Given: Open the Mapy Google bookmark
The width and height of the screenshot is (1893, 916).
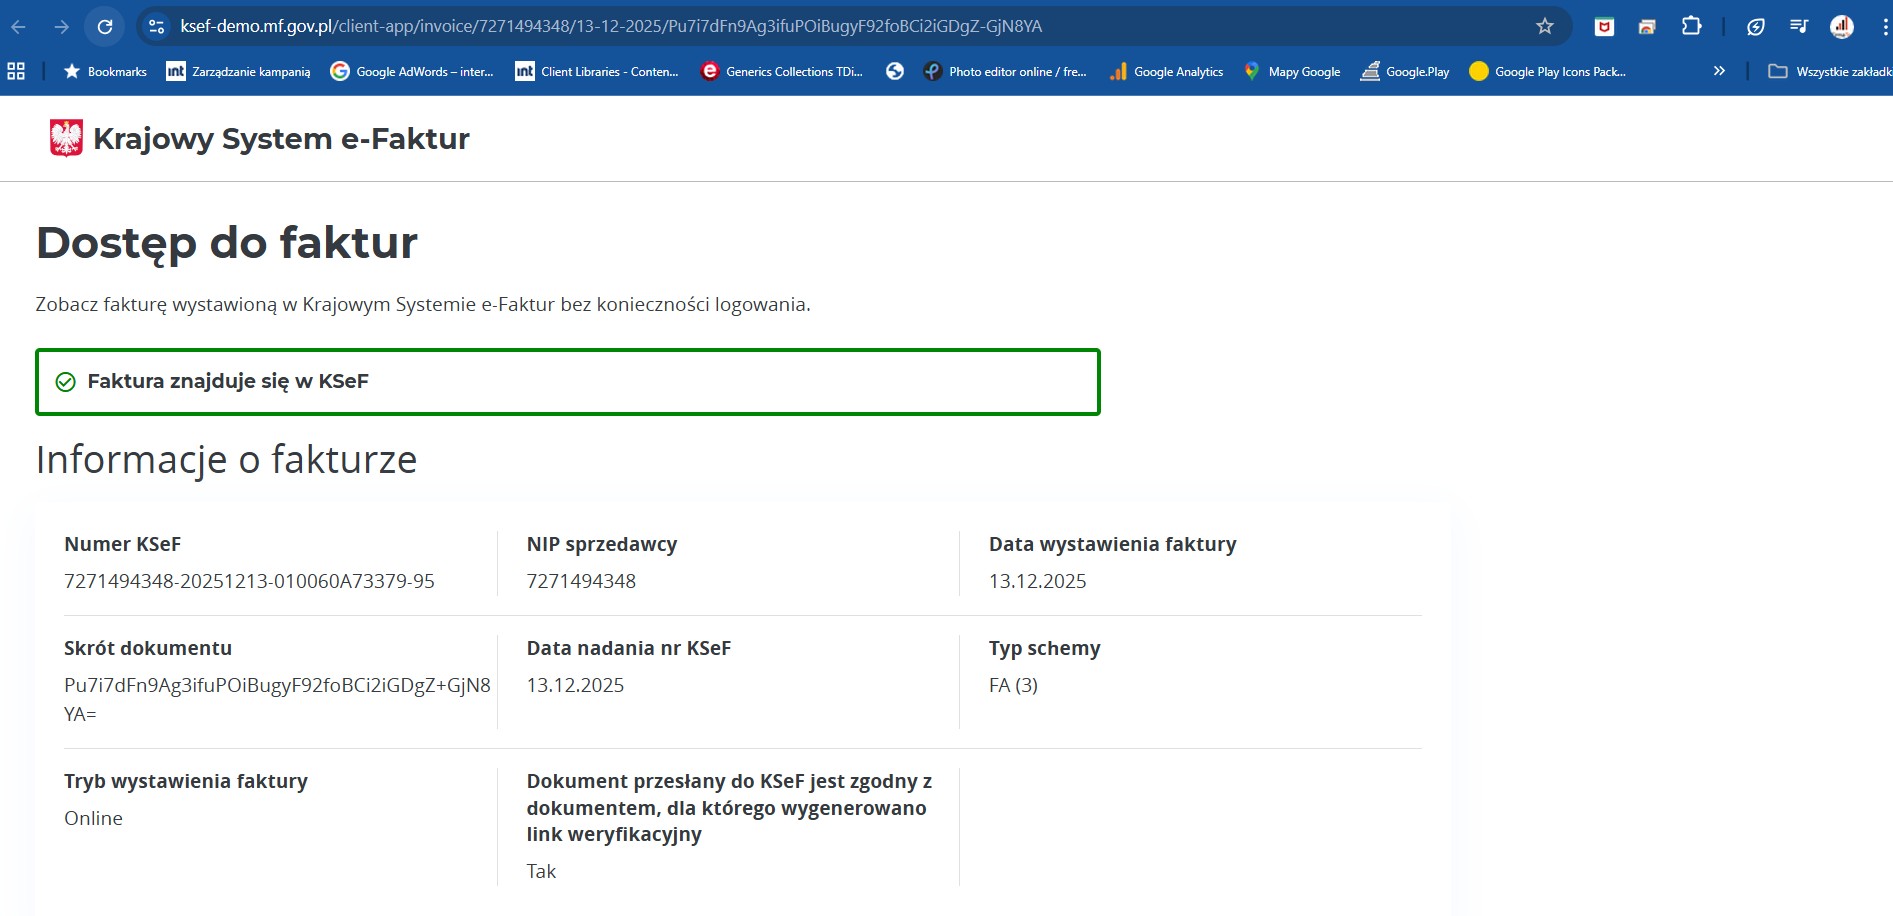Looking at the screenshot, I should click(1292, 71).
